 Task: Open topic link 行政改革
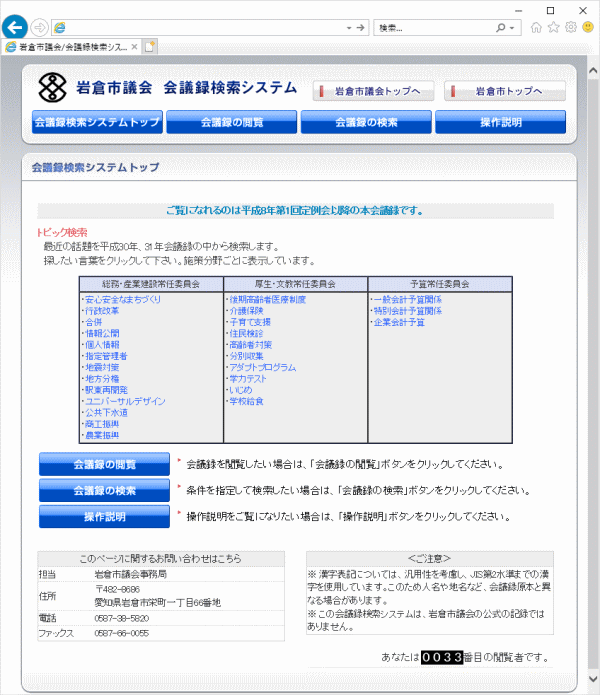(102, 311)
